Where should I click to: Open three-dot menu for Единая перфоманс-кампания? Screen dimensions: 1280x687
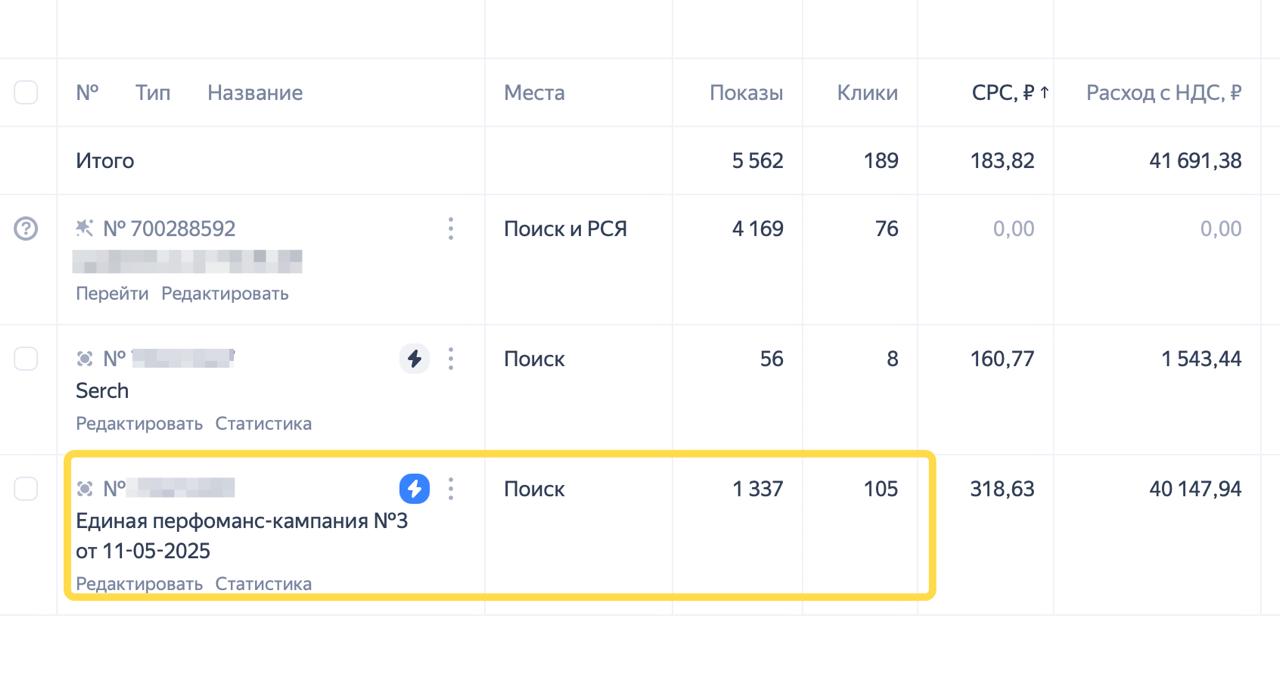coord(451,488)
